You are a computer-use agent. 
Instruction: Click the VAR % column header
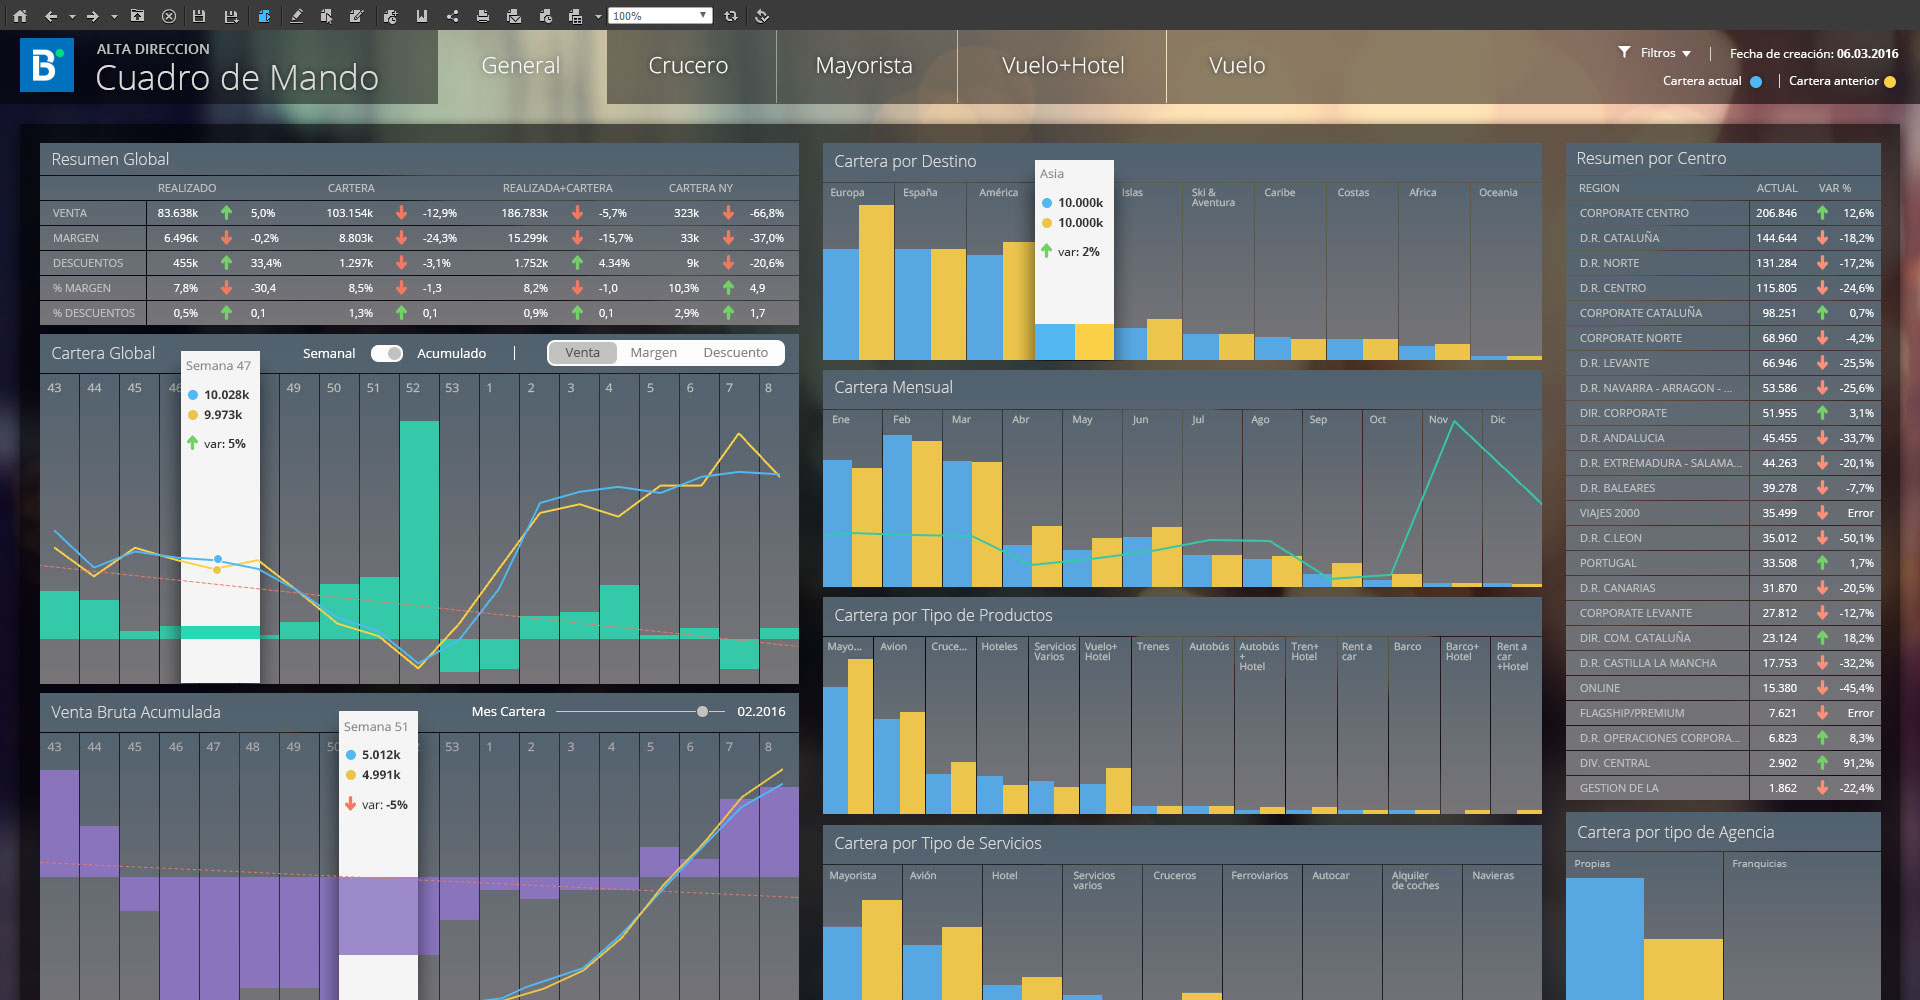1835,188
